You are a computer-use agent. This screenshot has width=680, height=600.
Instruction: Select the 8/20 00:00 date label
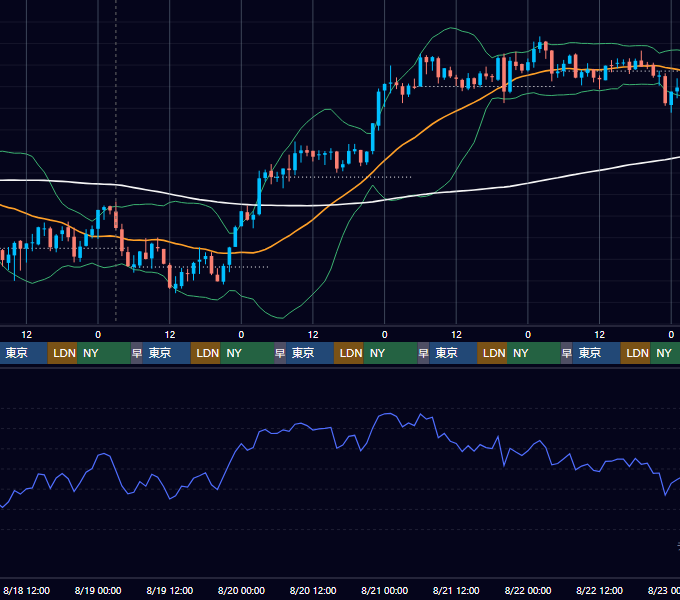(241, 590)
